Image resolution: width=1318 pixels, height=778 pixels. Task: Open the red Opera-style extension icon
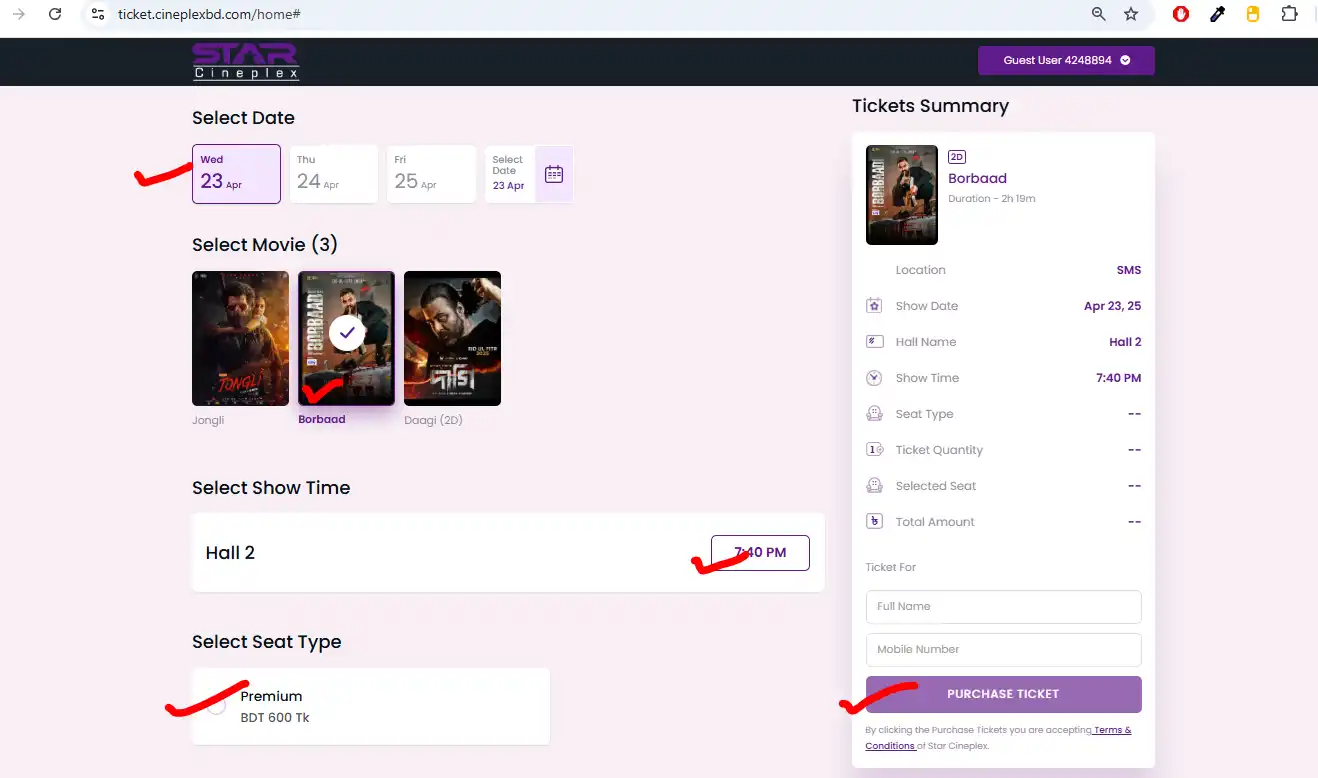click(1181, 14)
